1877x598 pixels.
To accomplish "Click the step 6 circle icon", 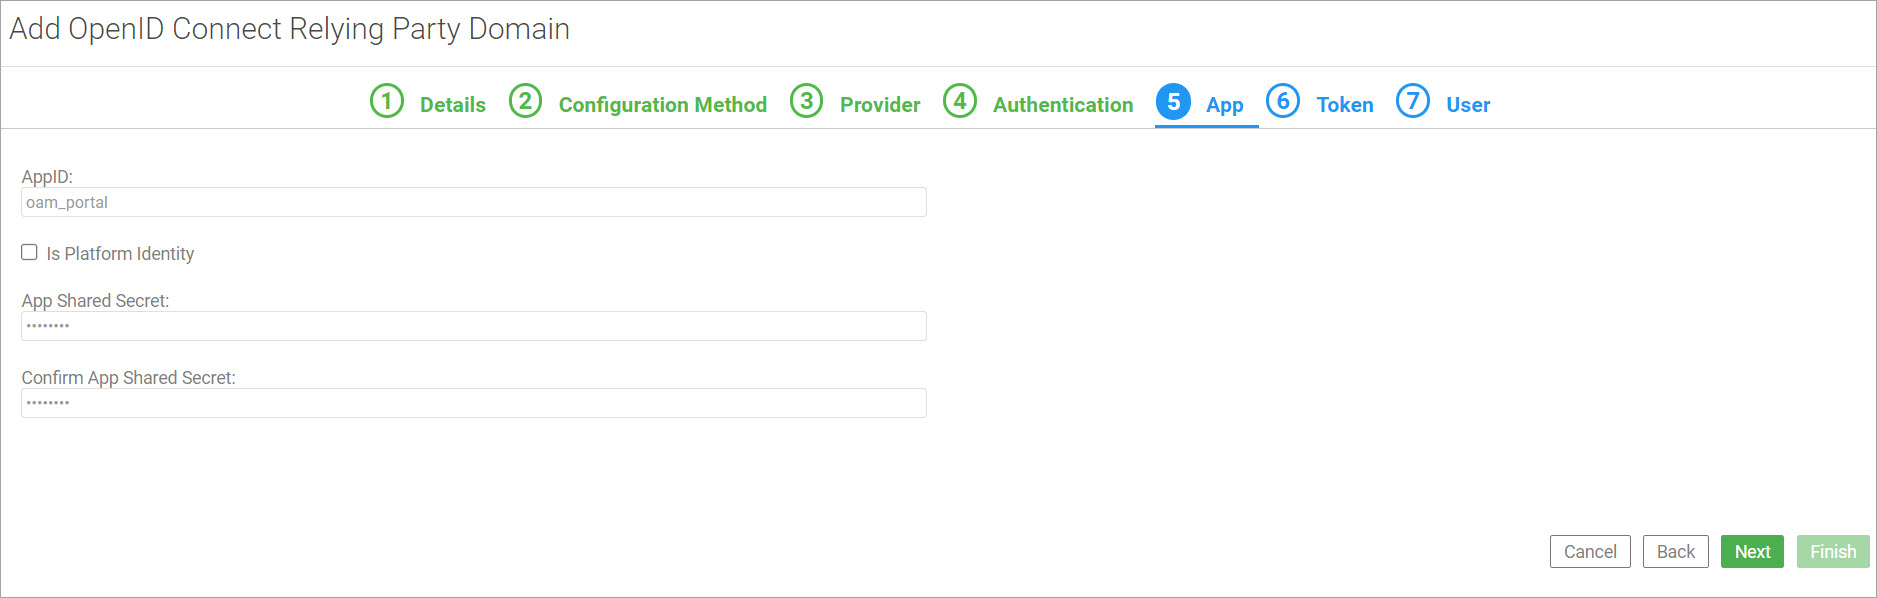I will (x=1283, y=101).
